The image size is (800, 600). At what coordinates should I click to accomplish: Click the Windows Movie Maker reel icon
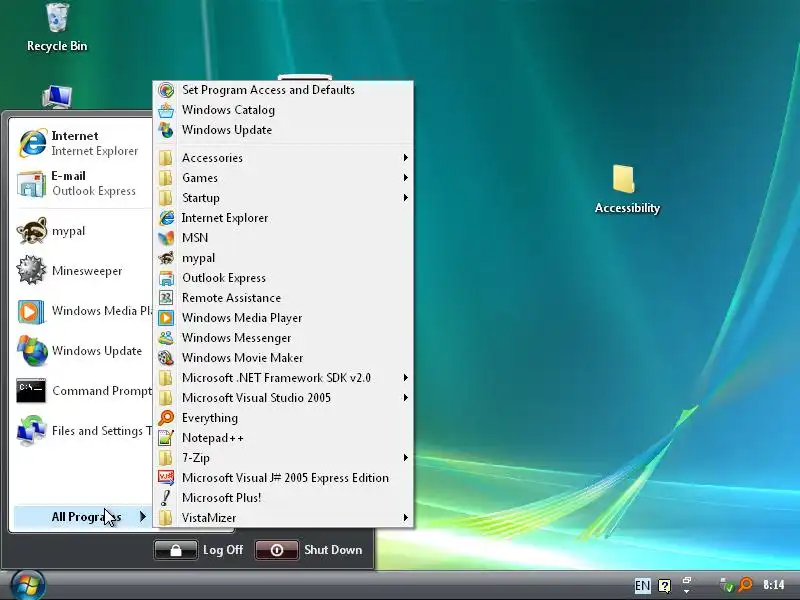(x=166, y=358)
